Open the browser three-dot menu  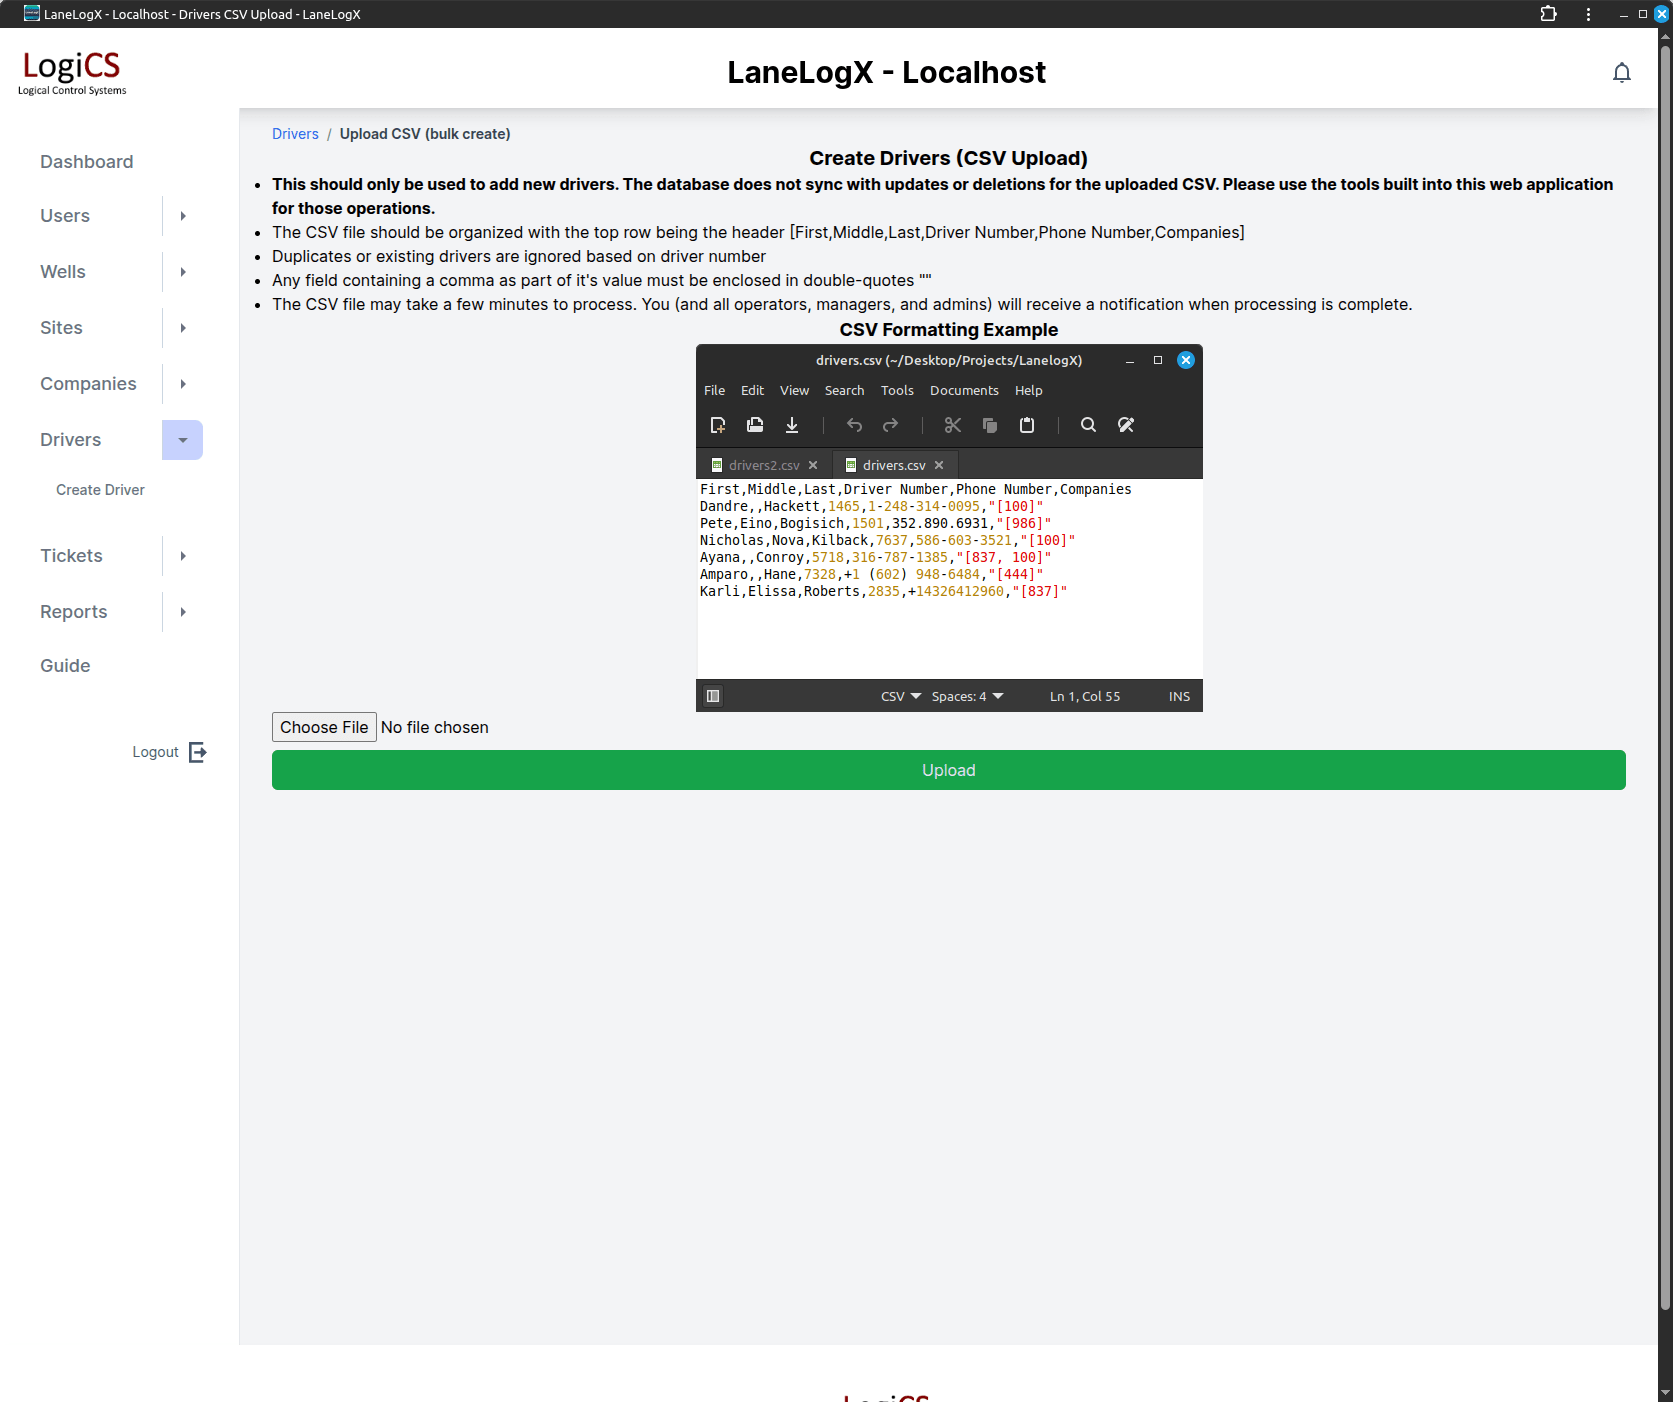click(x=1588, y=14)
